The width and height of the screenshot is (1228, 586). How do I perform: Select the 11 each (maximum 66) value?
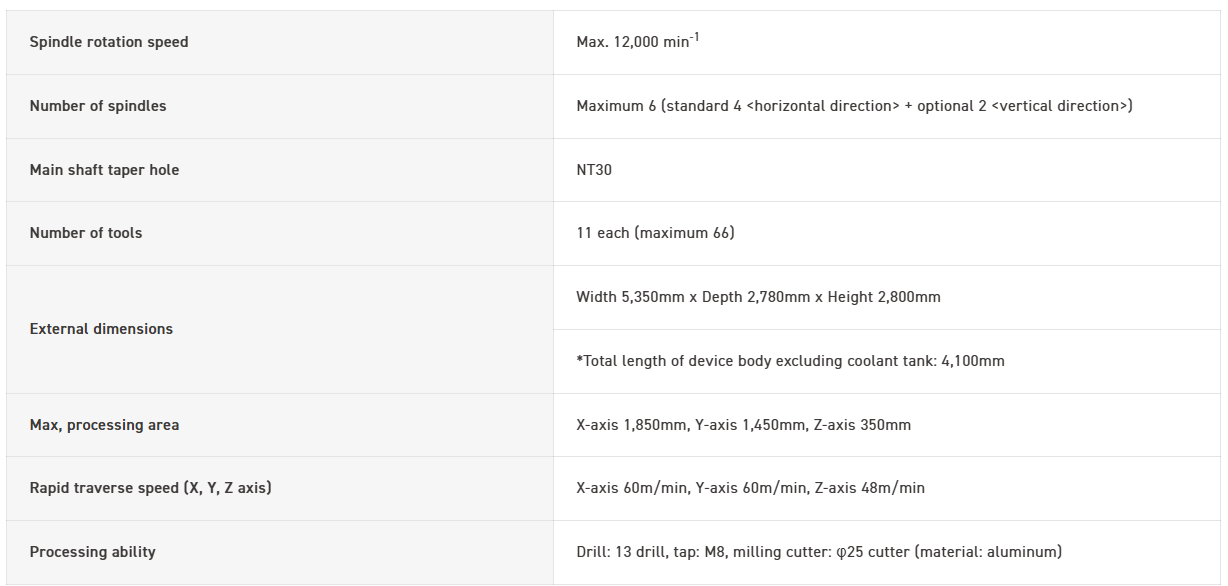click(x=655, y=233)
